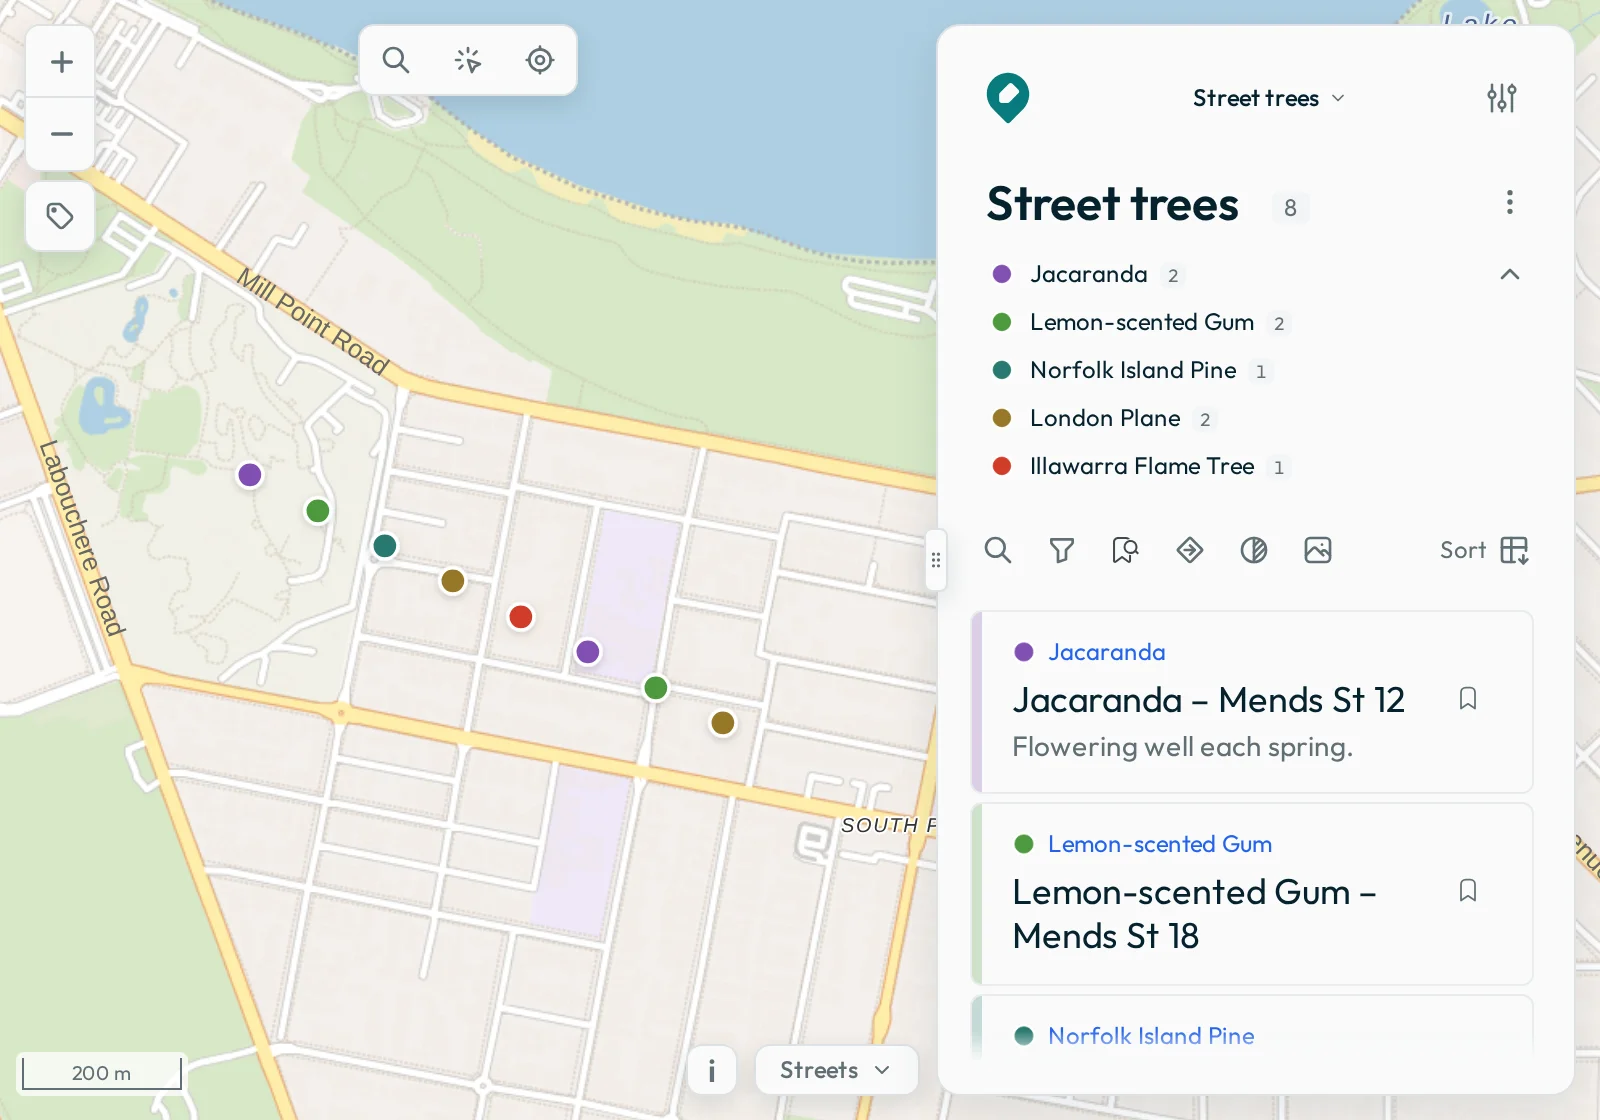Open the Norfolk Island Pine card link
Viewport: 1600px width, 1120px height.
(1151, 1036)
